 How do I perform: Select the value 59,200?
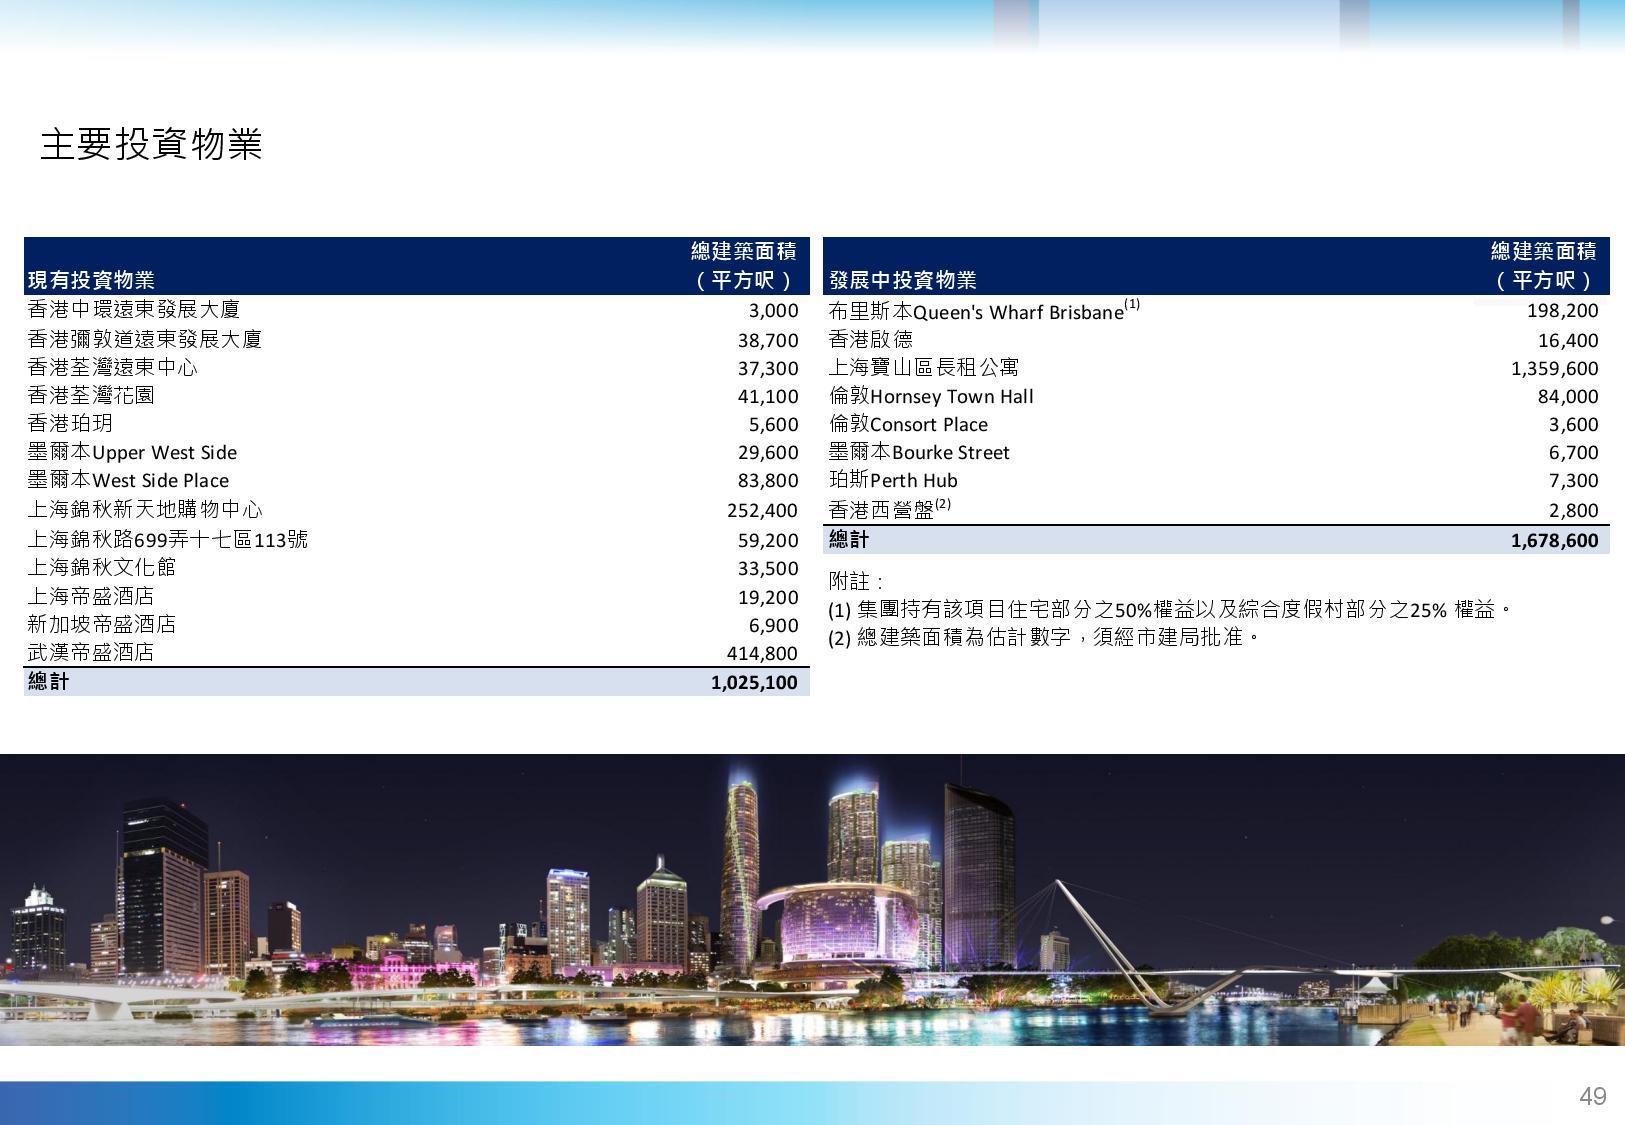click(768, 540)
